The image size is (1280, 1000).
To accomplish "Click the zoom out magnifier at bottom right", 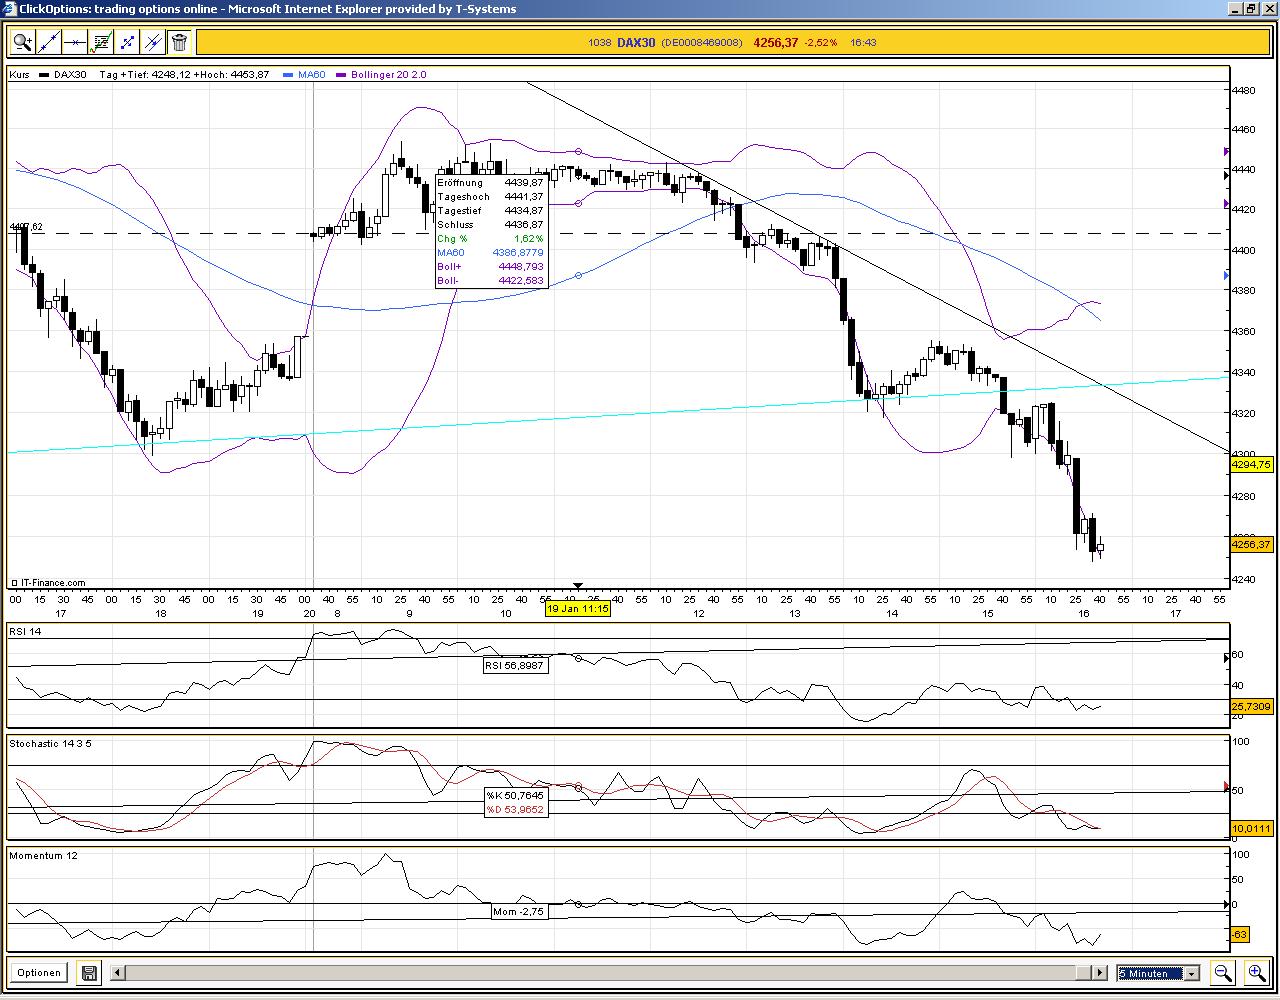I will [1223, 972].
